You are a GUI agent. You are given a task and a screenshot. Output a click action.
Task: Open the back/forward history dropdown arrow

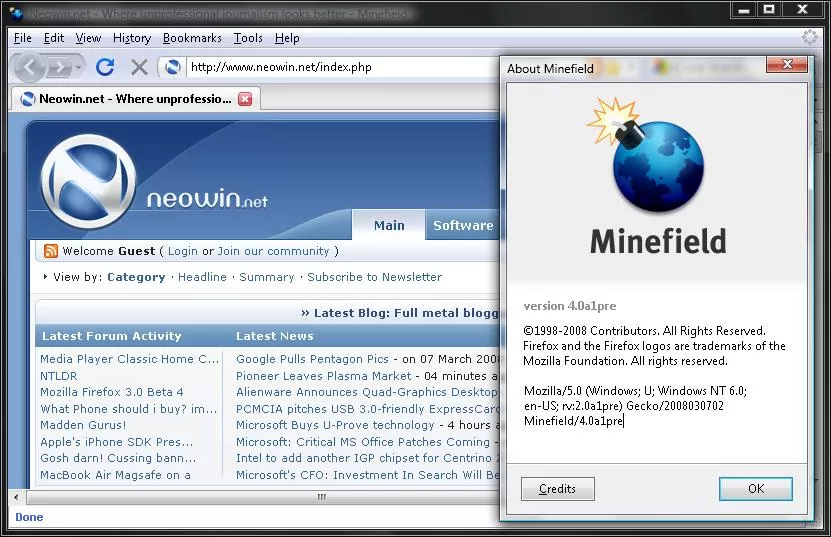tap(78, 67)
